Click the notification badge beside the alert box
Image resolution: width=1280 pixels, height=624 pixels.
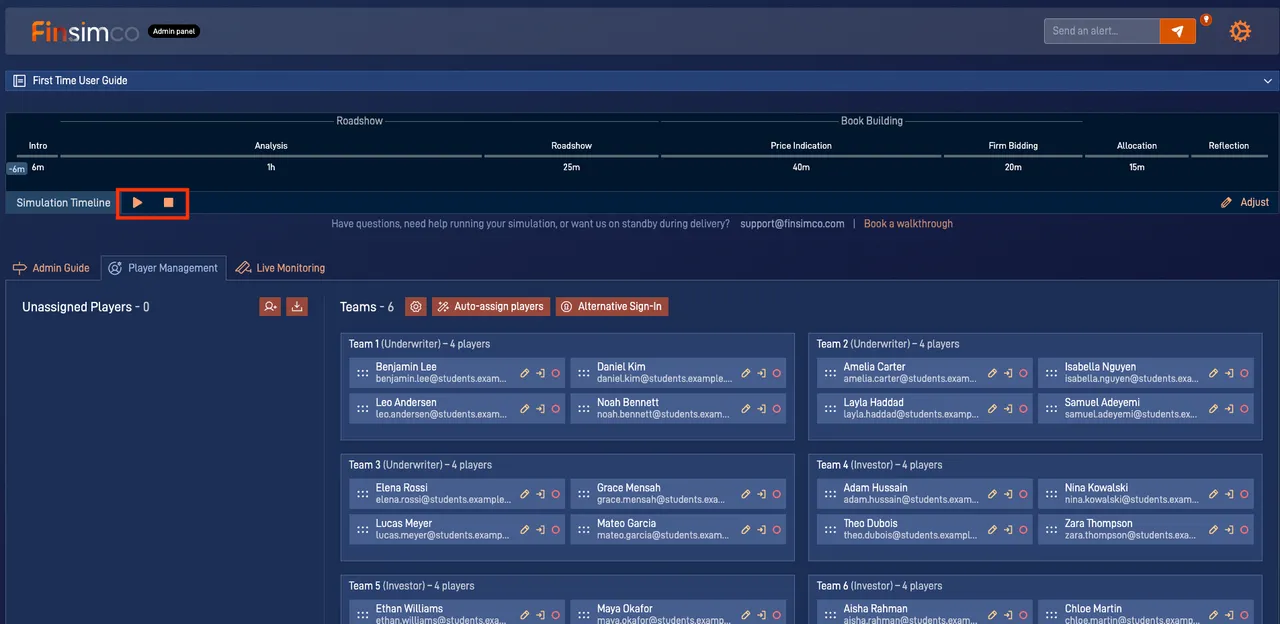tap(1206, 18)
